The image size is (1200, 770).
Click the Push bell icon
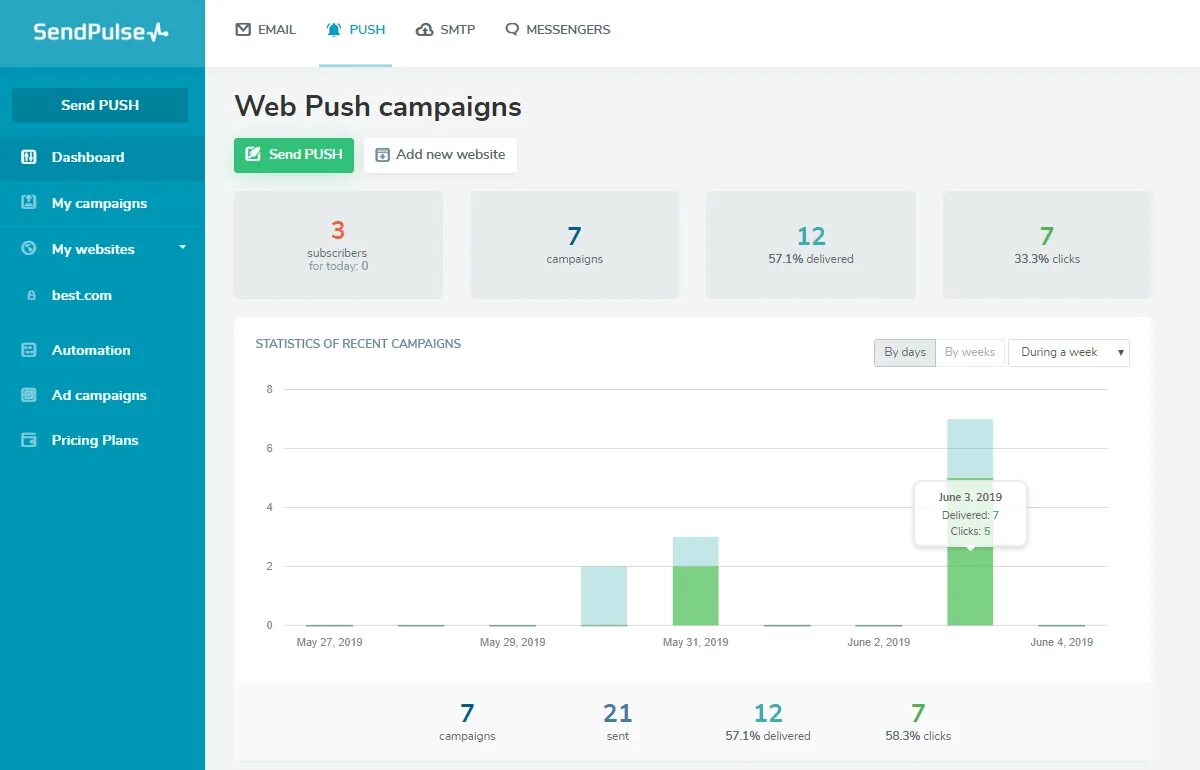(334, 29)
